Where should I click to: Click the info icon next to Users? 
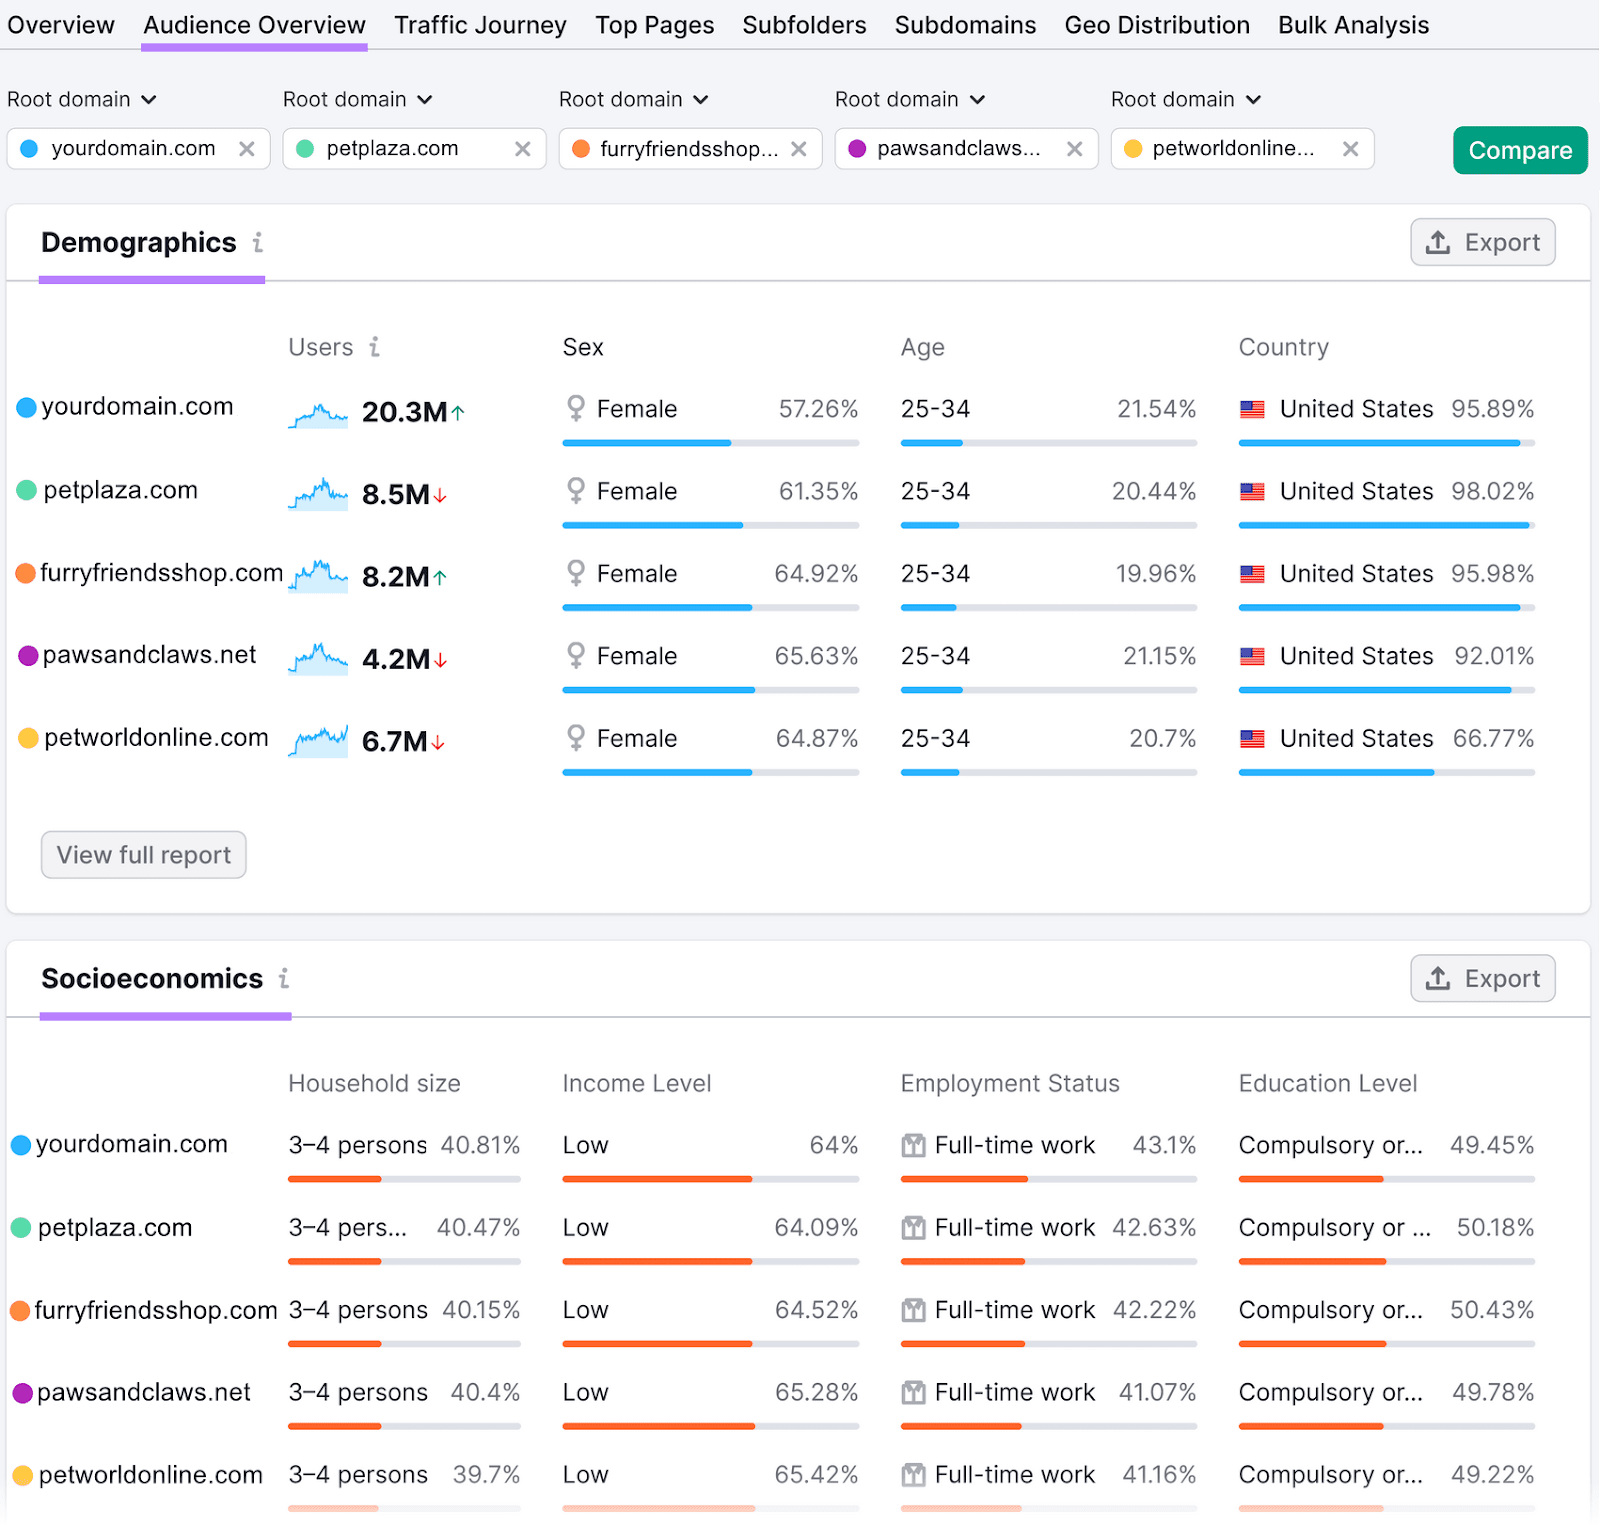[x=375, y=347]
